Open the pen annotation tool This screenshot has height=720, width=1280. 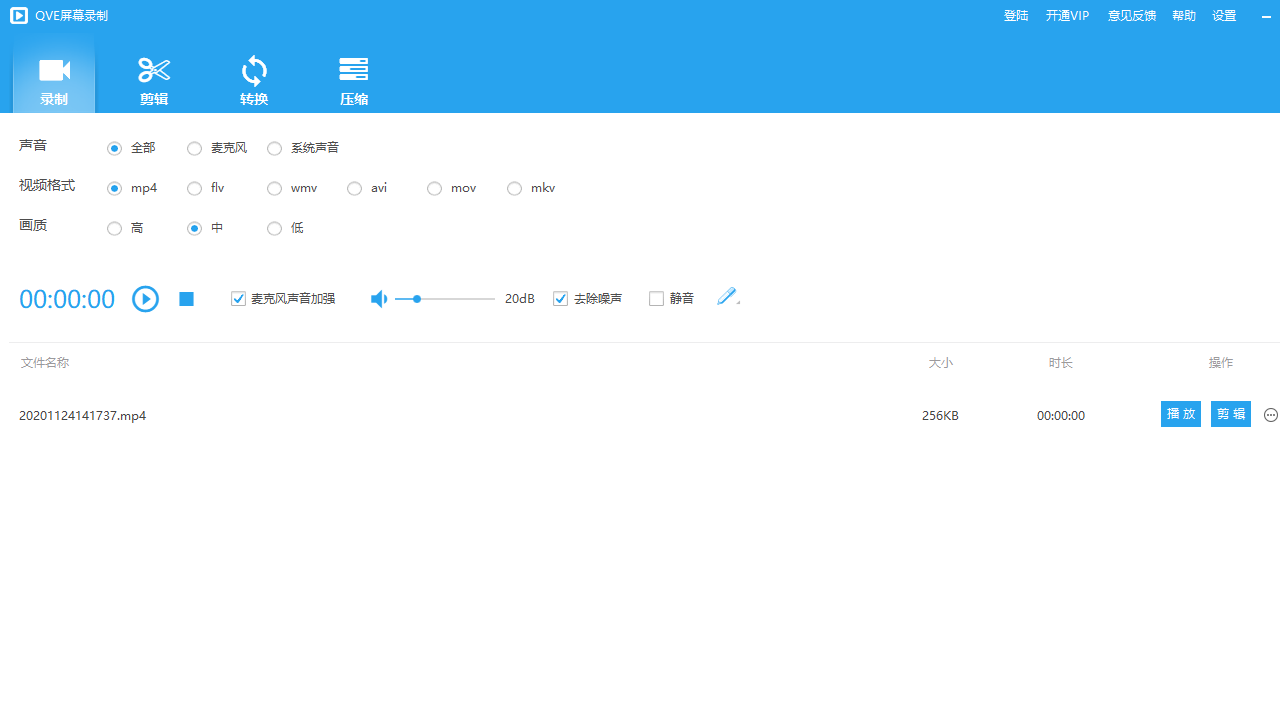tap(728, 297)
